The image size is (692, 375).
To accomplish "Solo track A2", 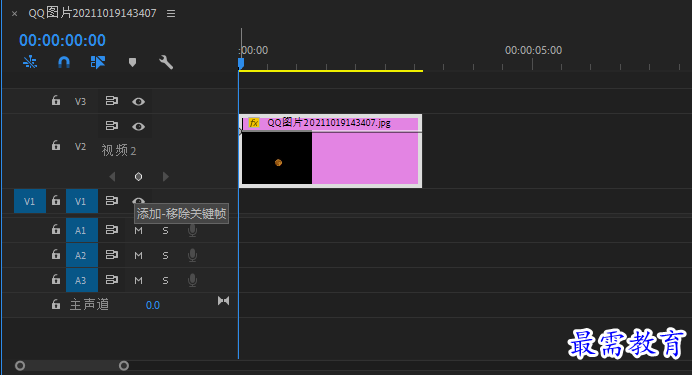I will [165, 255].
